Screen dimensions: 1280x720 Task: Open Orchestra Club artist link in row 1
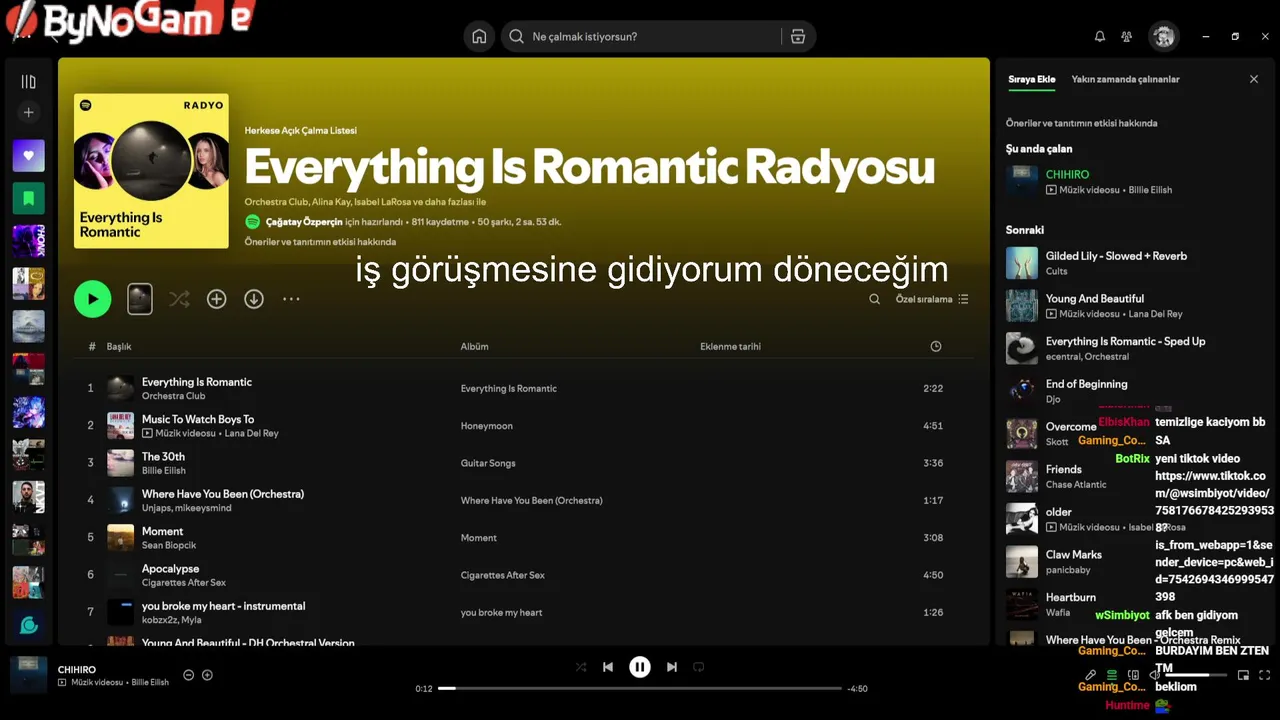173,396
